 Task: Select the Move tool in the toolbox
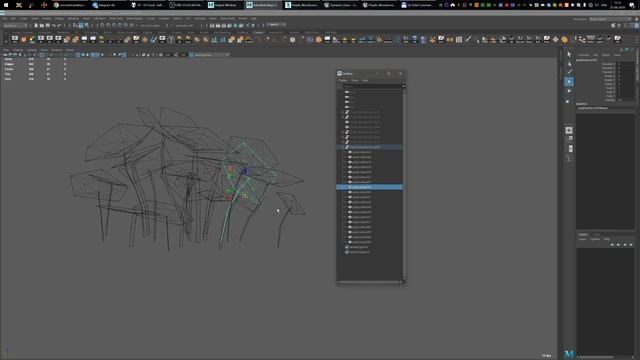(569, 82)
